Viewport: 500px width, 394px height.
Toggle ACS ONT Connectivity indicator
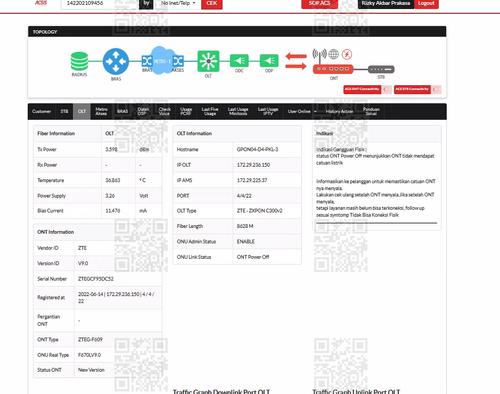[387, 89]
